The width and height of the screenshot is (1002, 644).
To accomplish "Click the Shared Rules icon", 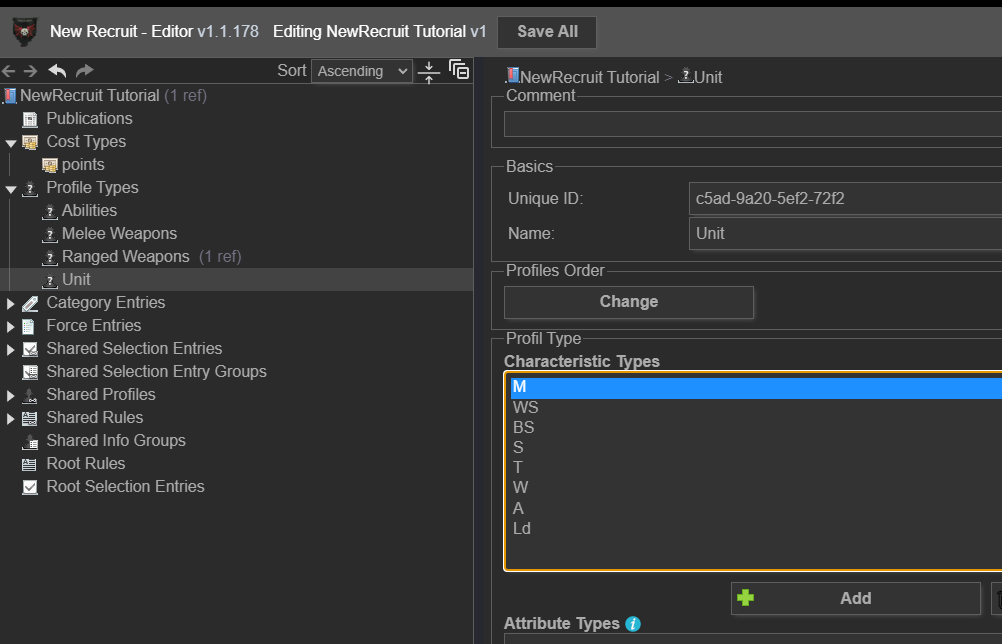I will tap(30, 418).
